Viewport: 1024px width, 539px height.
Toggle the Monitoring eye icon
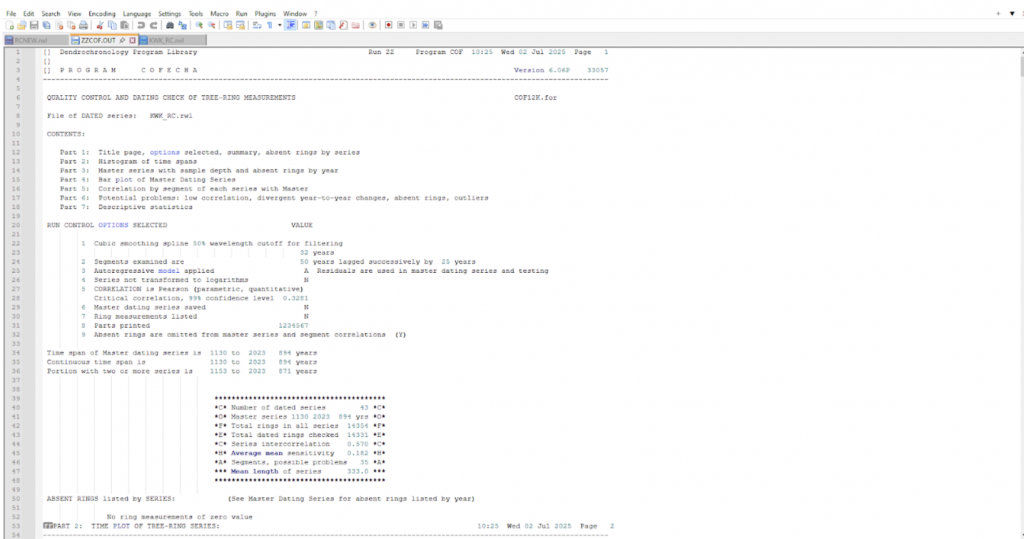372,24
